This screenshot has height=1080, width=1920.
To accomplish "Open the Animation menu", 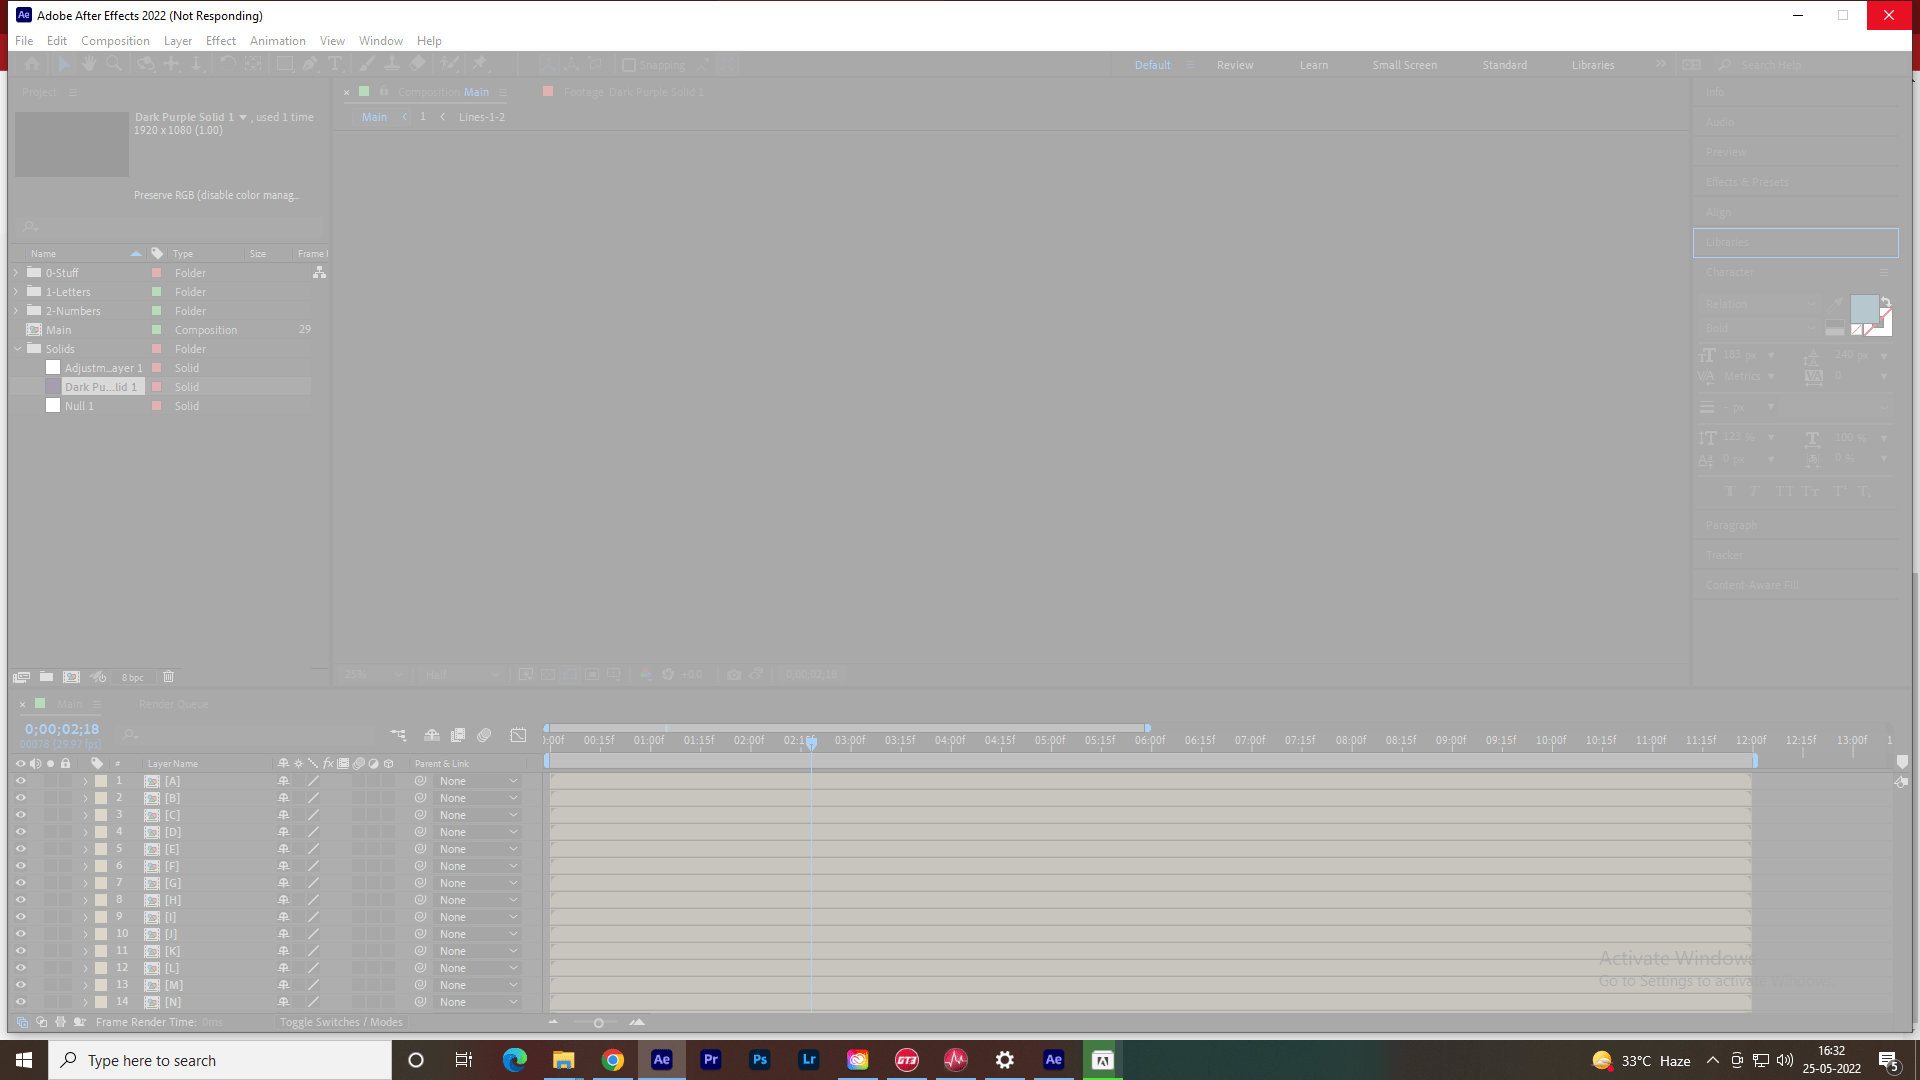I will point(277,40).
